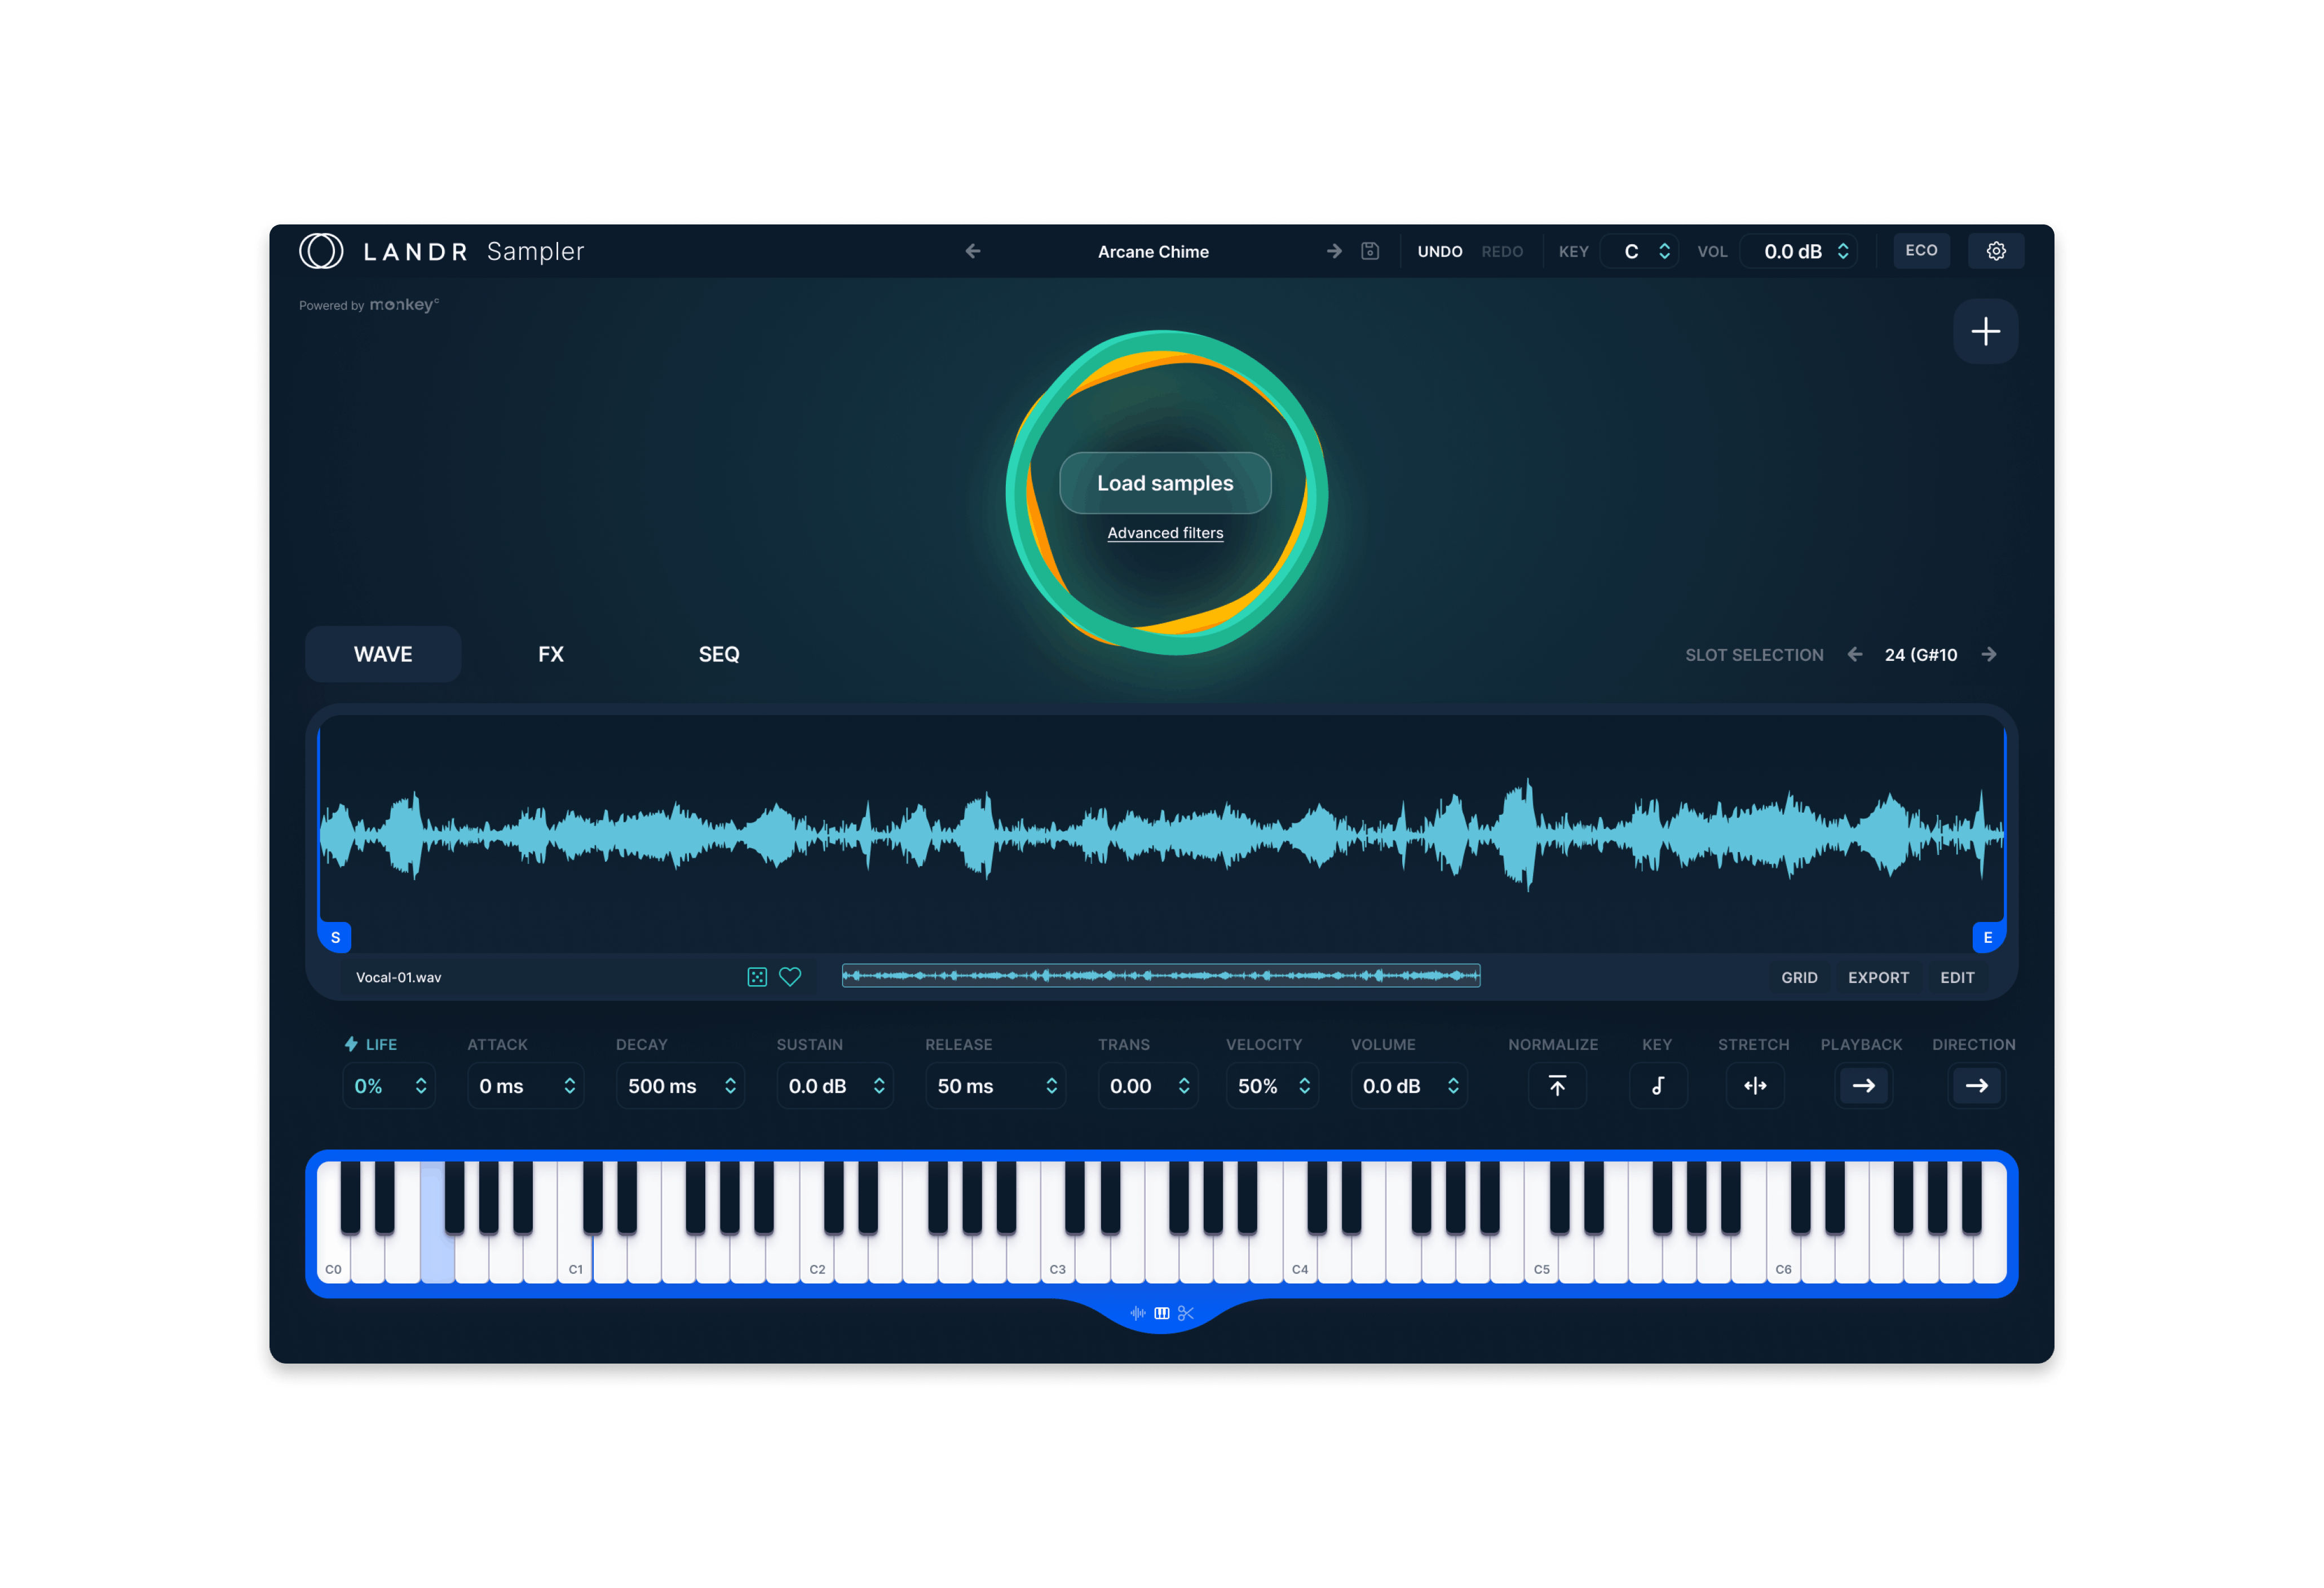Toggle GRID on the waveform
Viewport: 2324px width, 1588px height.
1799,977
